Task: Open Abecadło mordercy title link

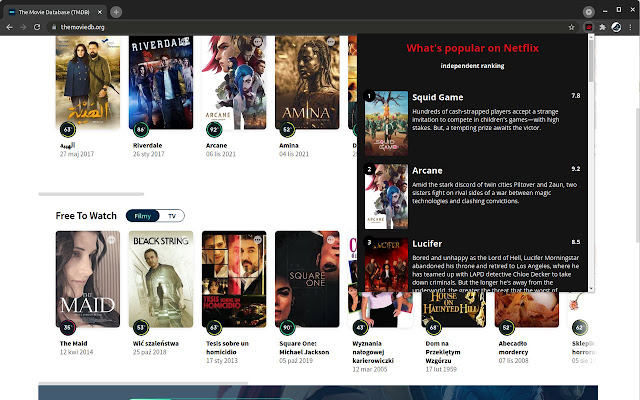Action: [x=513, y=347]
